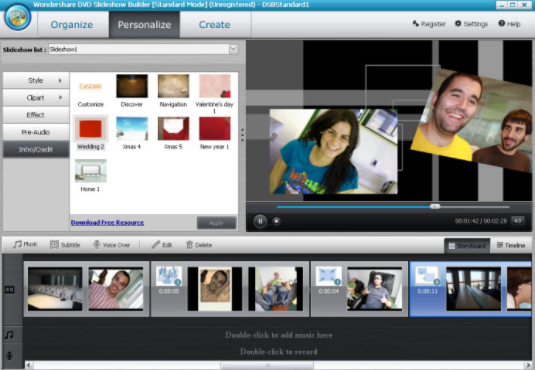The image size is (535, 370).
Task: Expand the Clipart submenu arrow
Action: point(60,98)
